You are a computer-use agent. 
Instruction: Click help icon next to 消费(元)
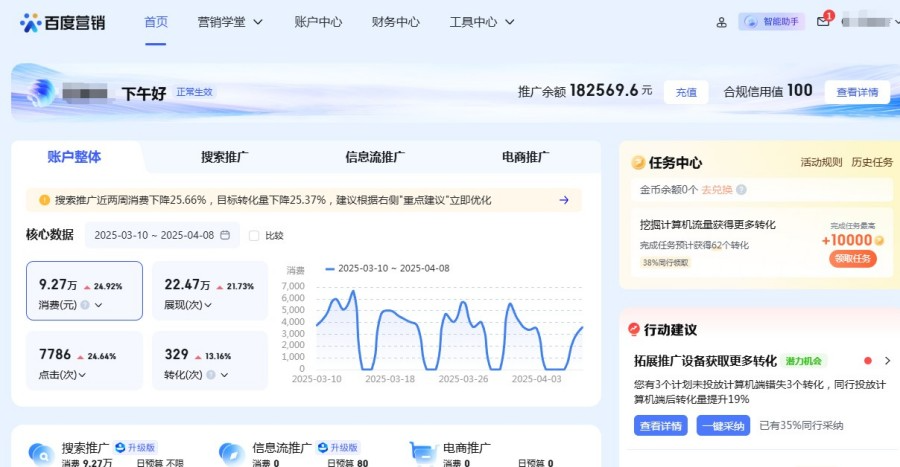point(85,306)
